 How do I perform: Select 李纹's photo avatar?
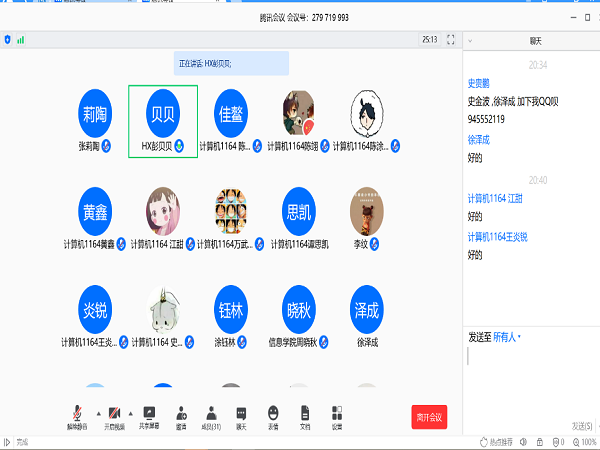click(367, 211)
